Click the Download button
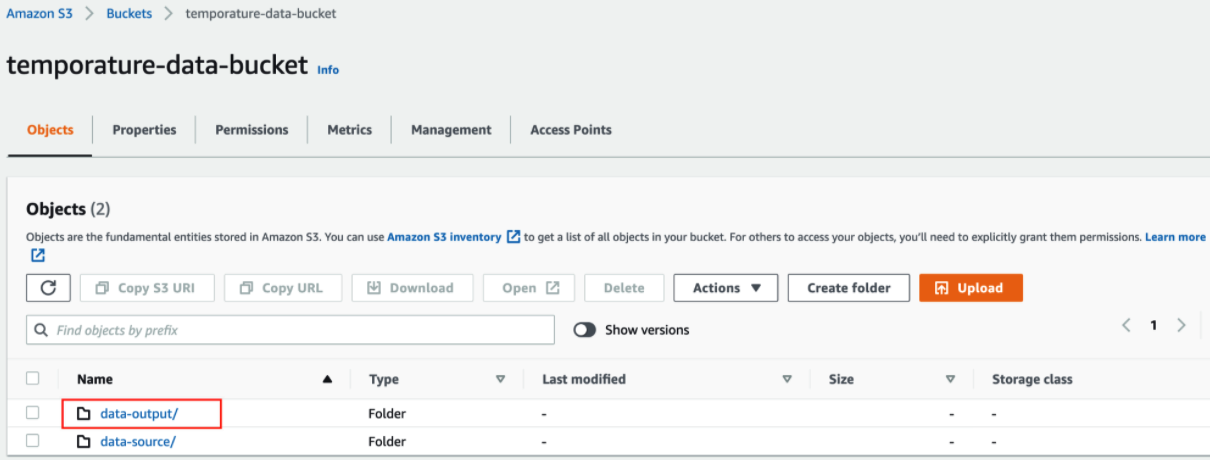 click(x=411, y=288)
